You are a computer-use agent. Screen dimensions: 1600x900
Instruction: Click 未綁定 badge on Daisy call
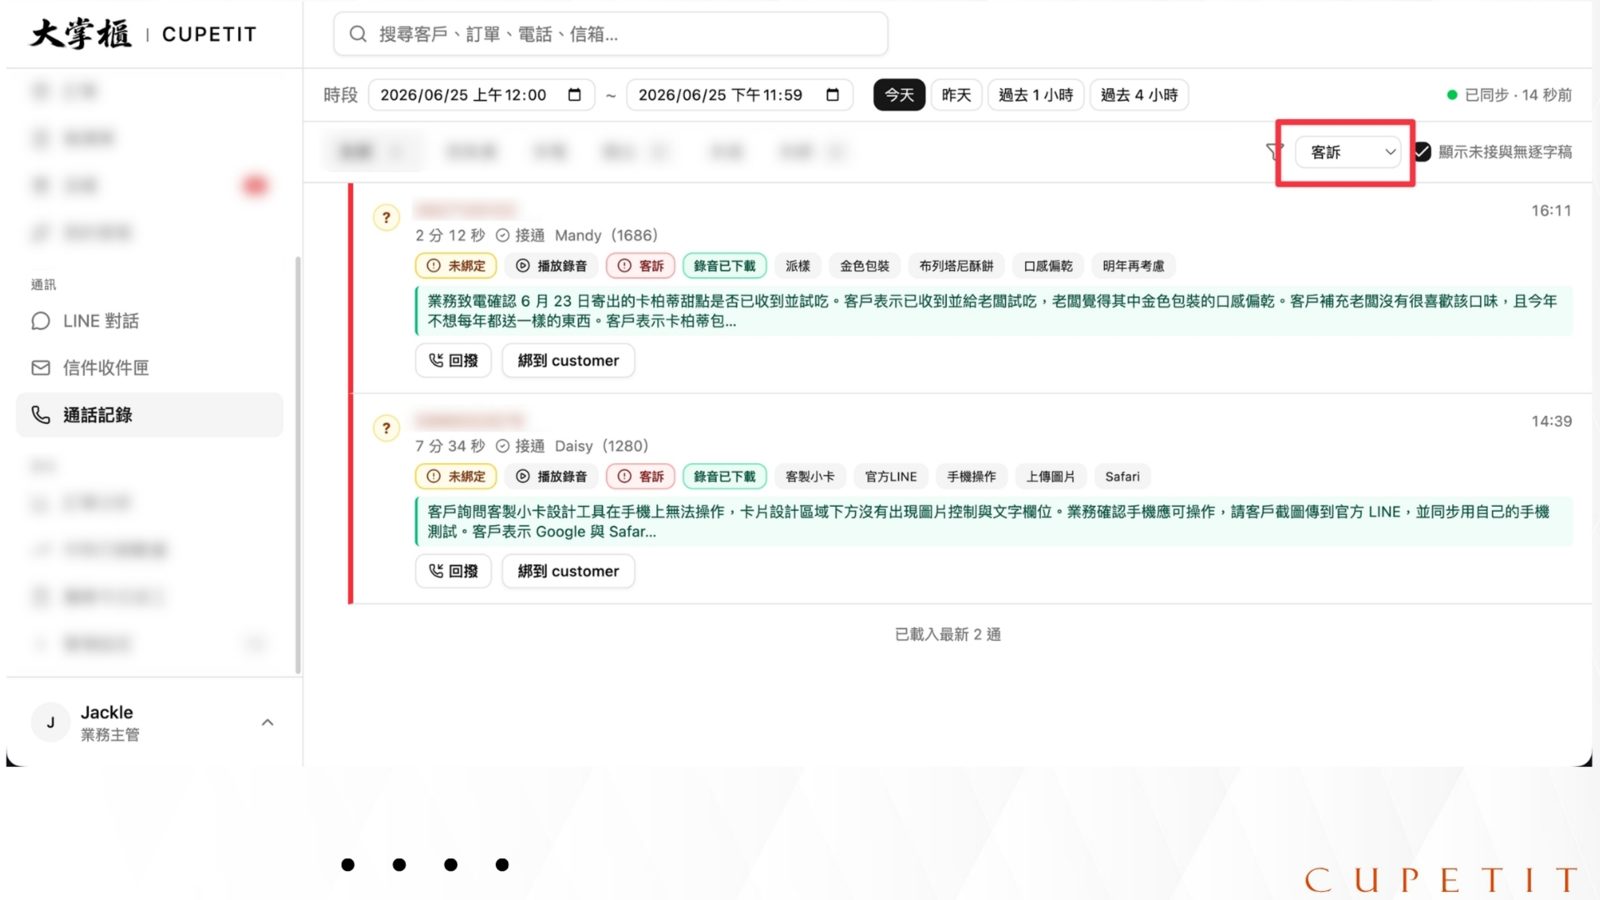pyautogui.click(x=456, y=477)
